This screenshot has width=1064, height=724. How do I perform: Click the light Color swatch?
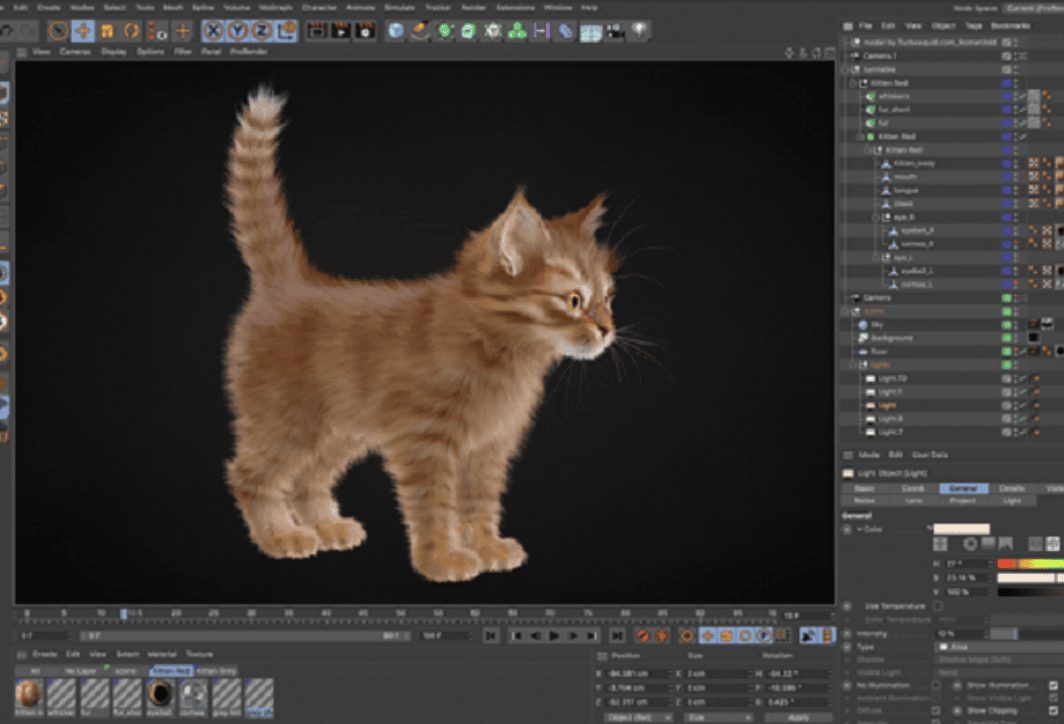pyautogui.click(x=961, y=528)
